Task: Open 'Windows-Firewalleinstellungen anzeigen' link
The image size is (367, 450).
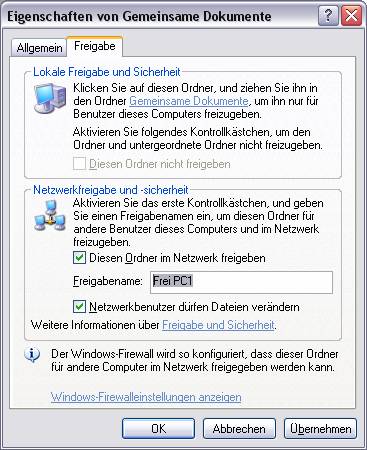Action: (146, 397)
